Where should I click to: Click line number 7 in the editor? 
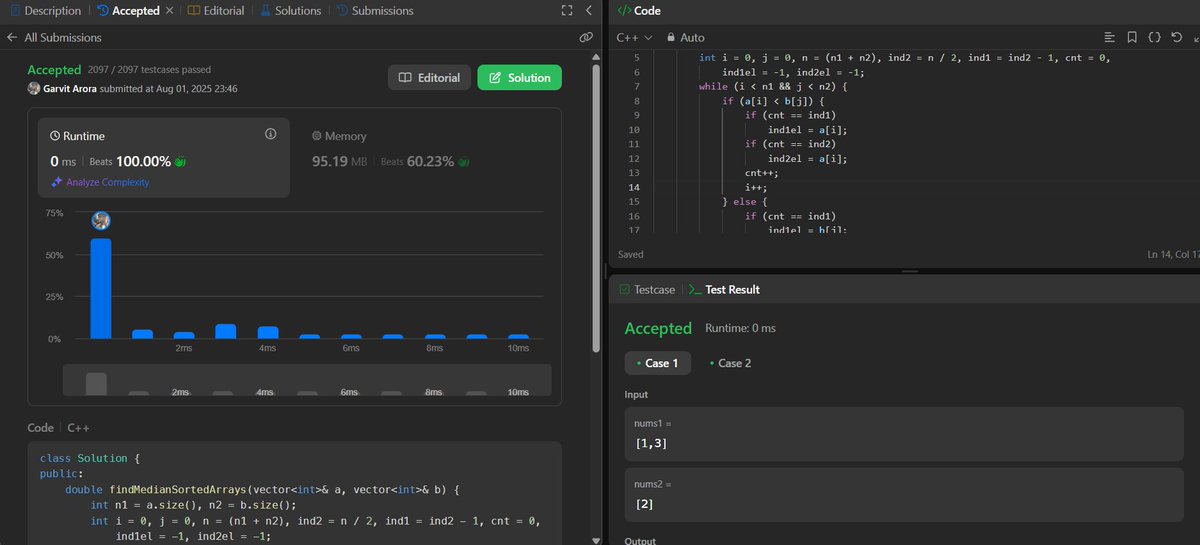pyautogui.click(x=636, y=87)
